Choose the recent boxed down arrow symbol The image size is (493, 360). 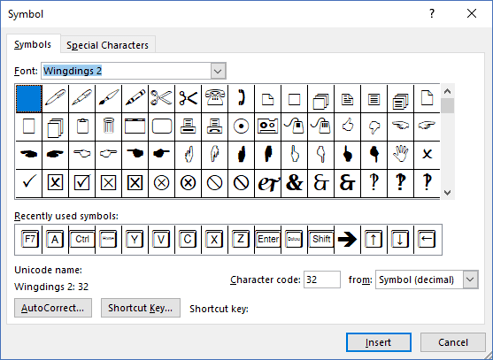point(401,239)
